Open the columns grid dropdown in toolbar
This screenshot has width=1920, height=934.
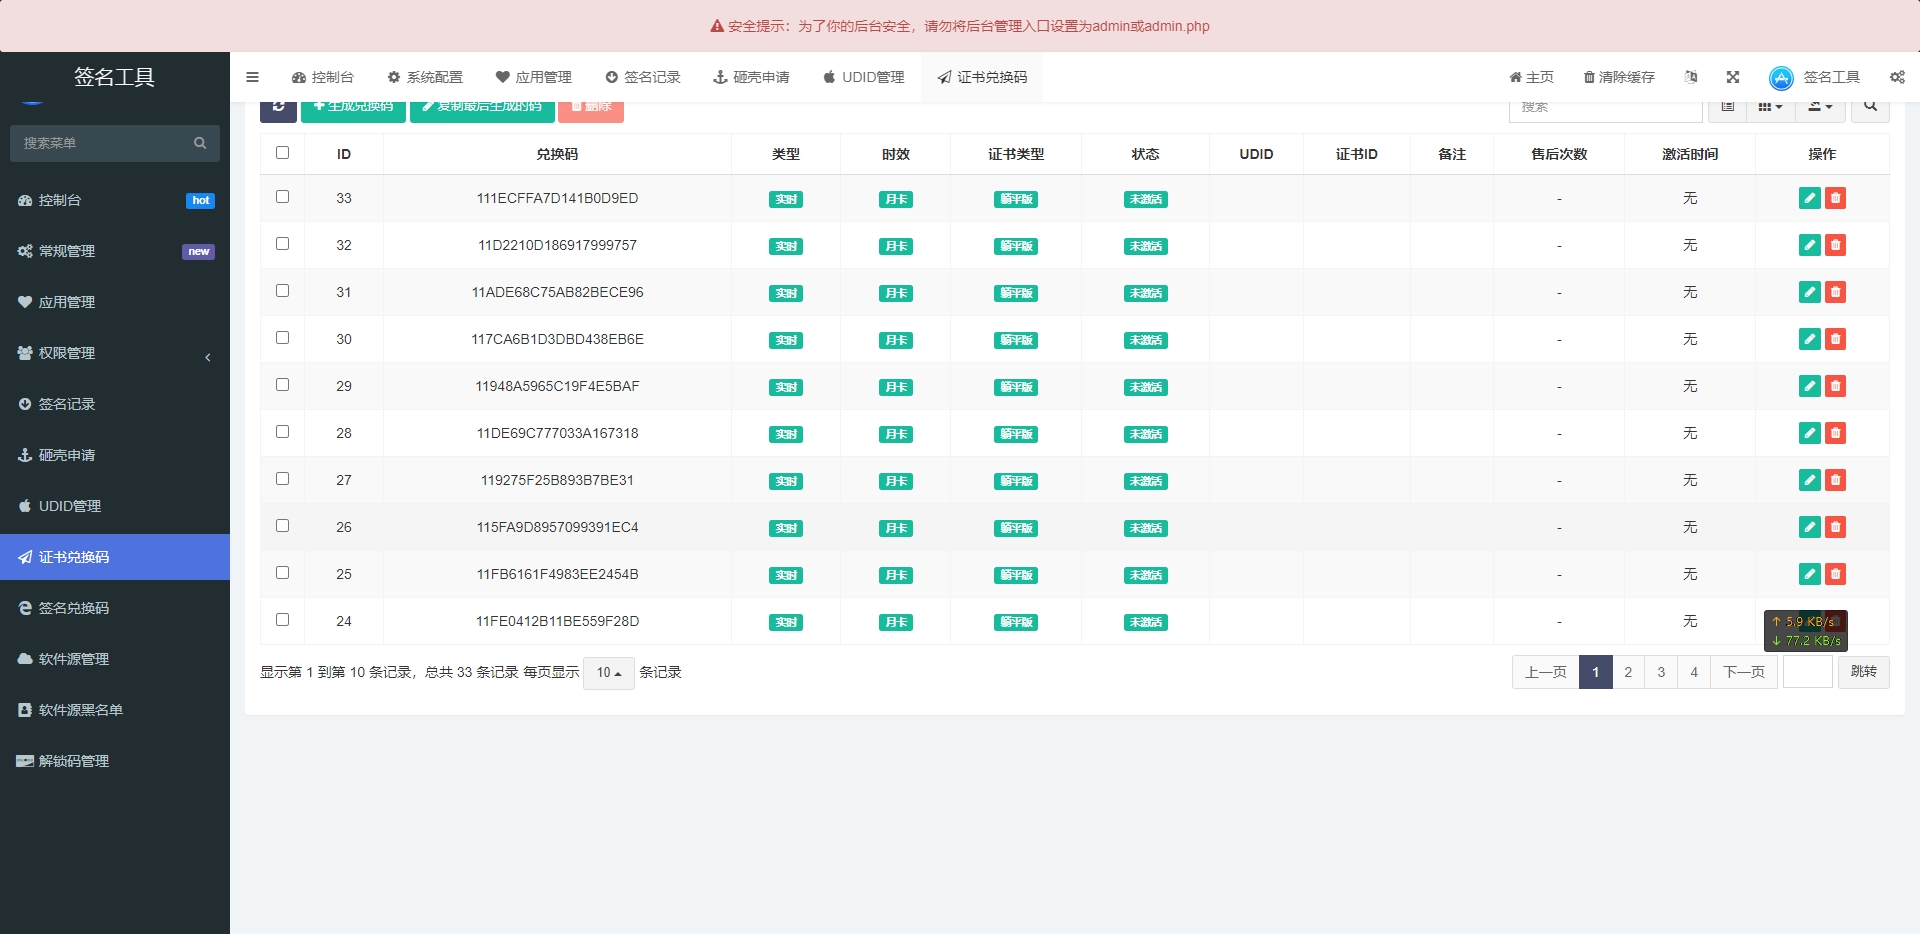pyautogui.click(x=1770, y=106)
